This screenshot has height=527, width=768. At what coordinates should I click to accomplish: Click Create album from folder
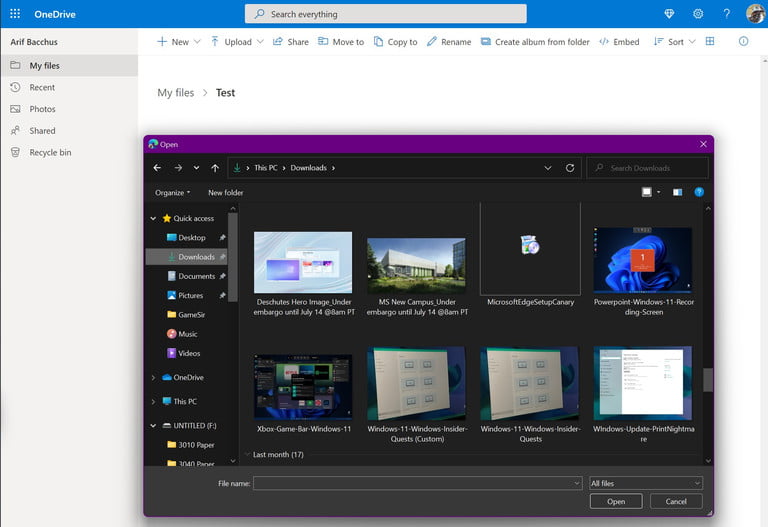(535, 42)
